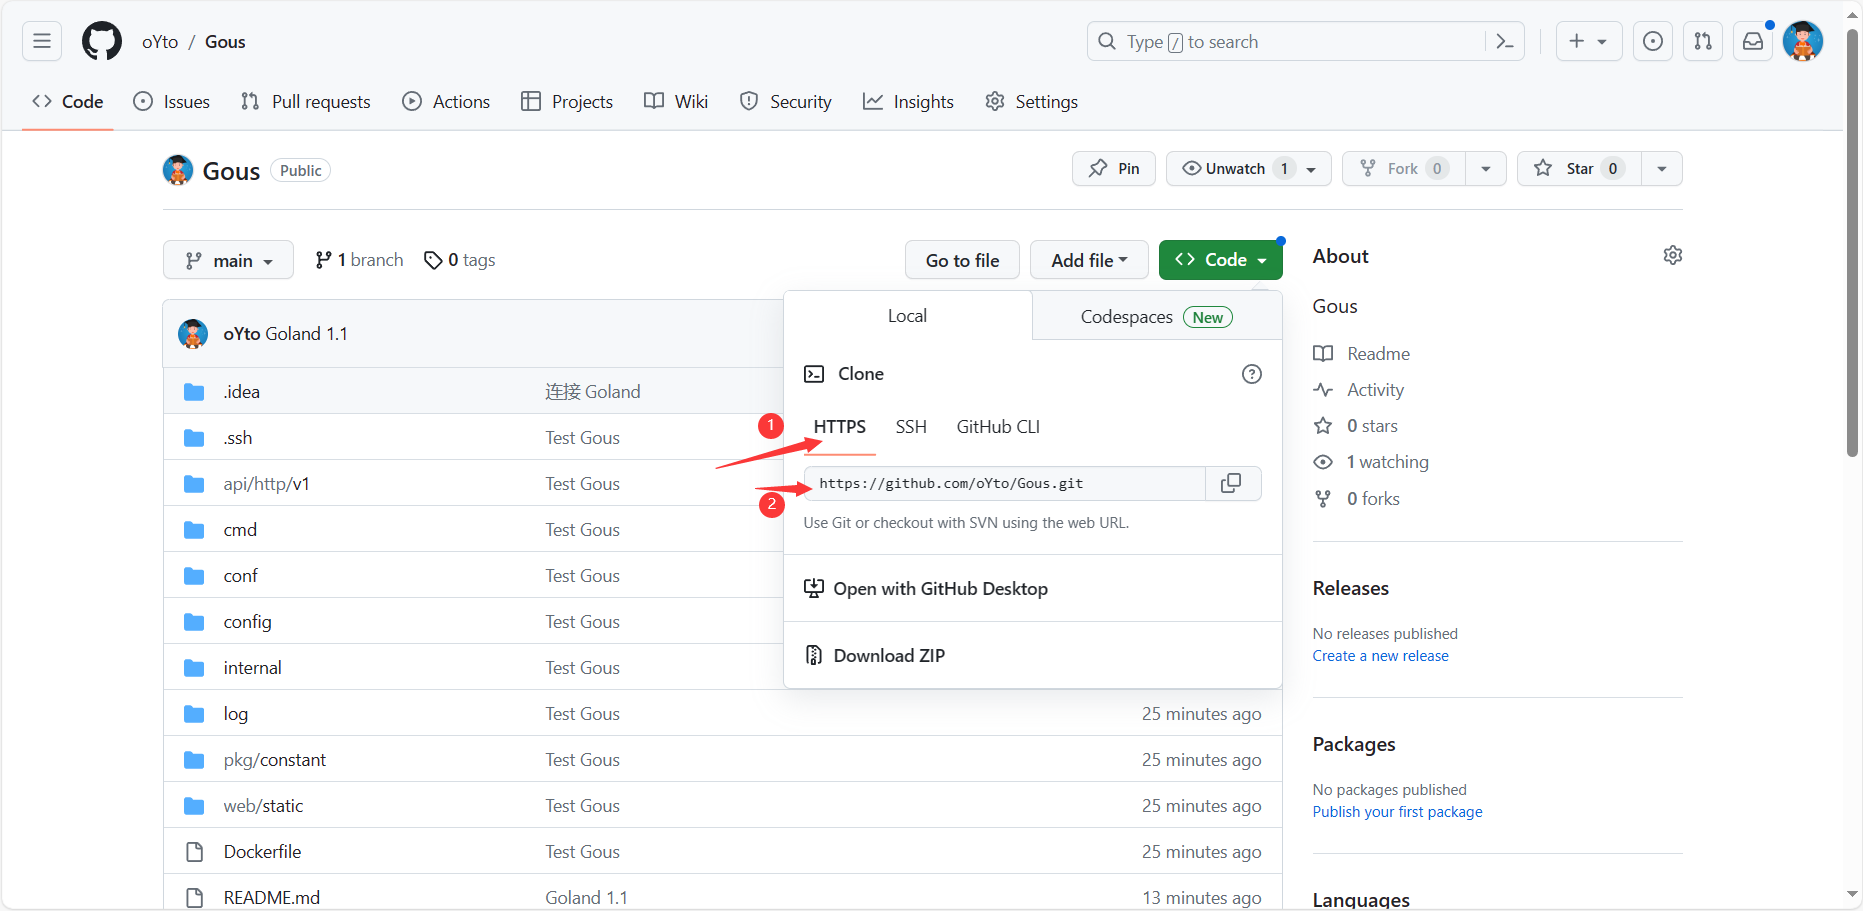View the 0 tags link
Screen dimensions: 1863x911
[x=460, y=260]
